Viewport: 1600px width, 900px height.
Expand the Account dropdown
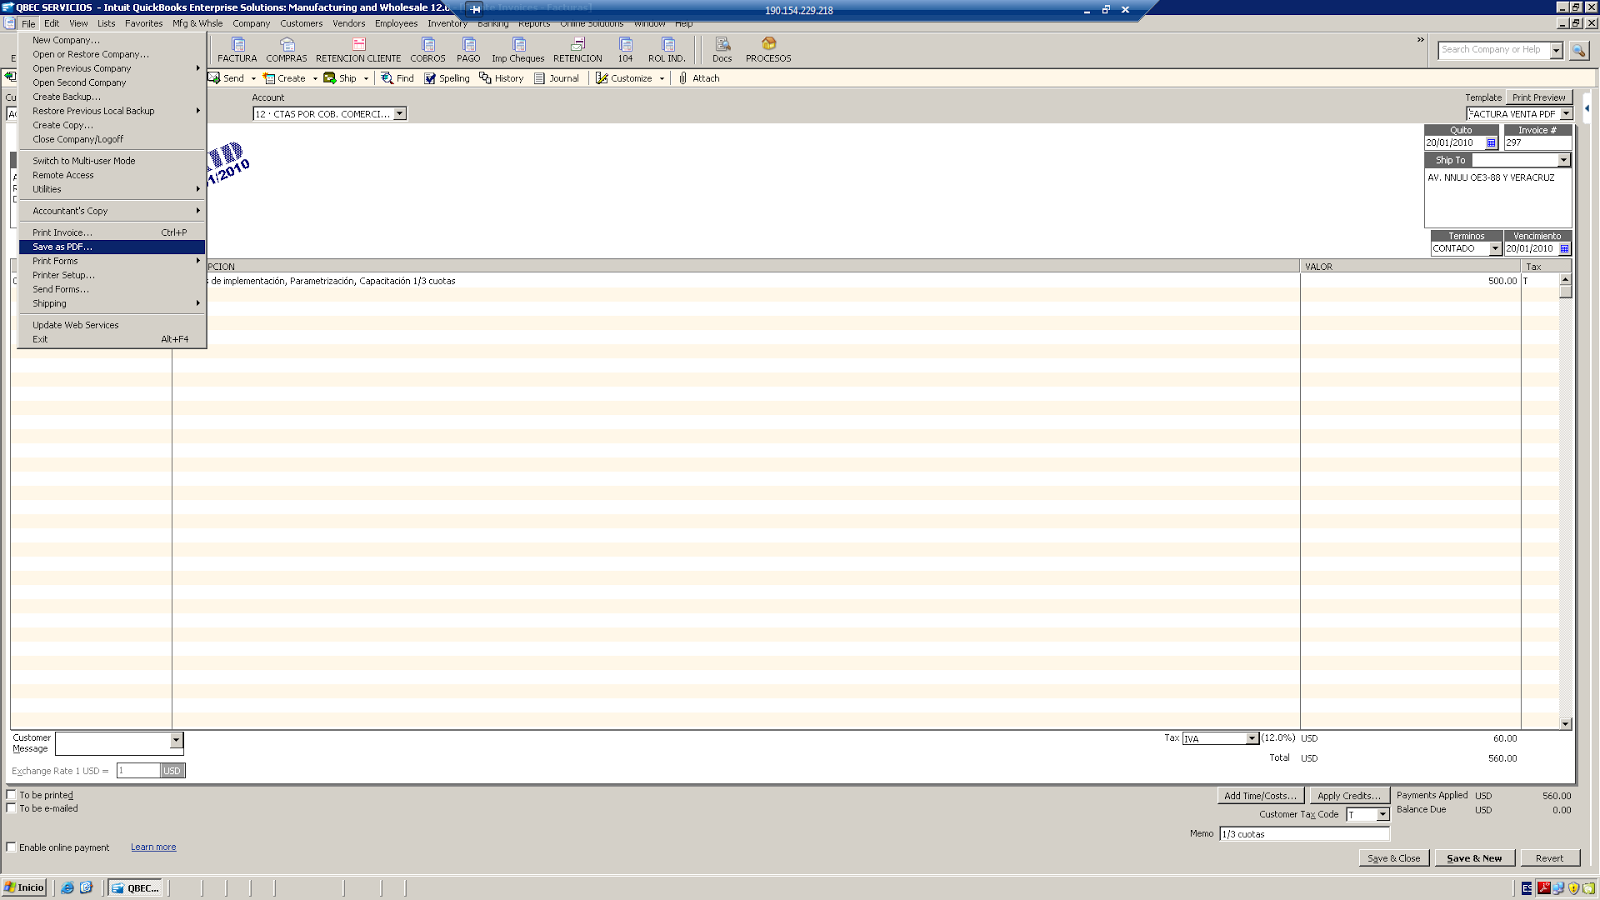tap(400, 114)
